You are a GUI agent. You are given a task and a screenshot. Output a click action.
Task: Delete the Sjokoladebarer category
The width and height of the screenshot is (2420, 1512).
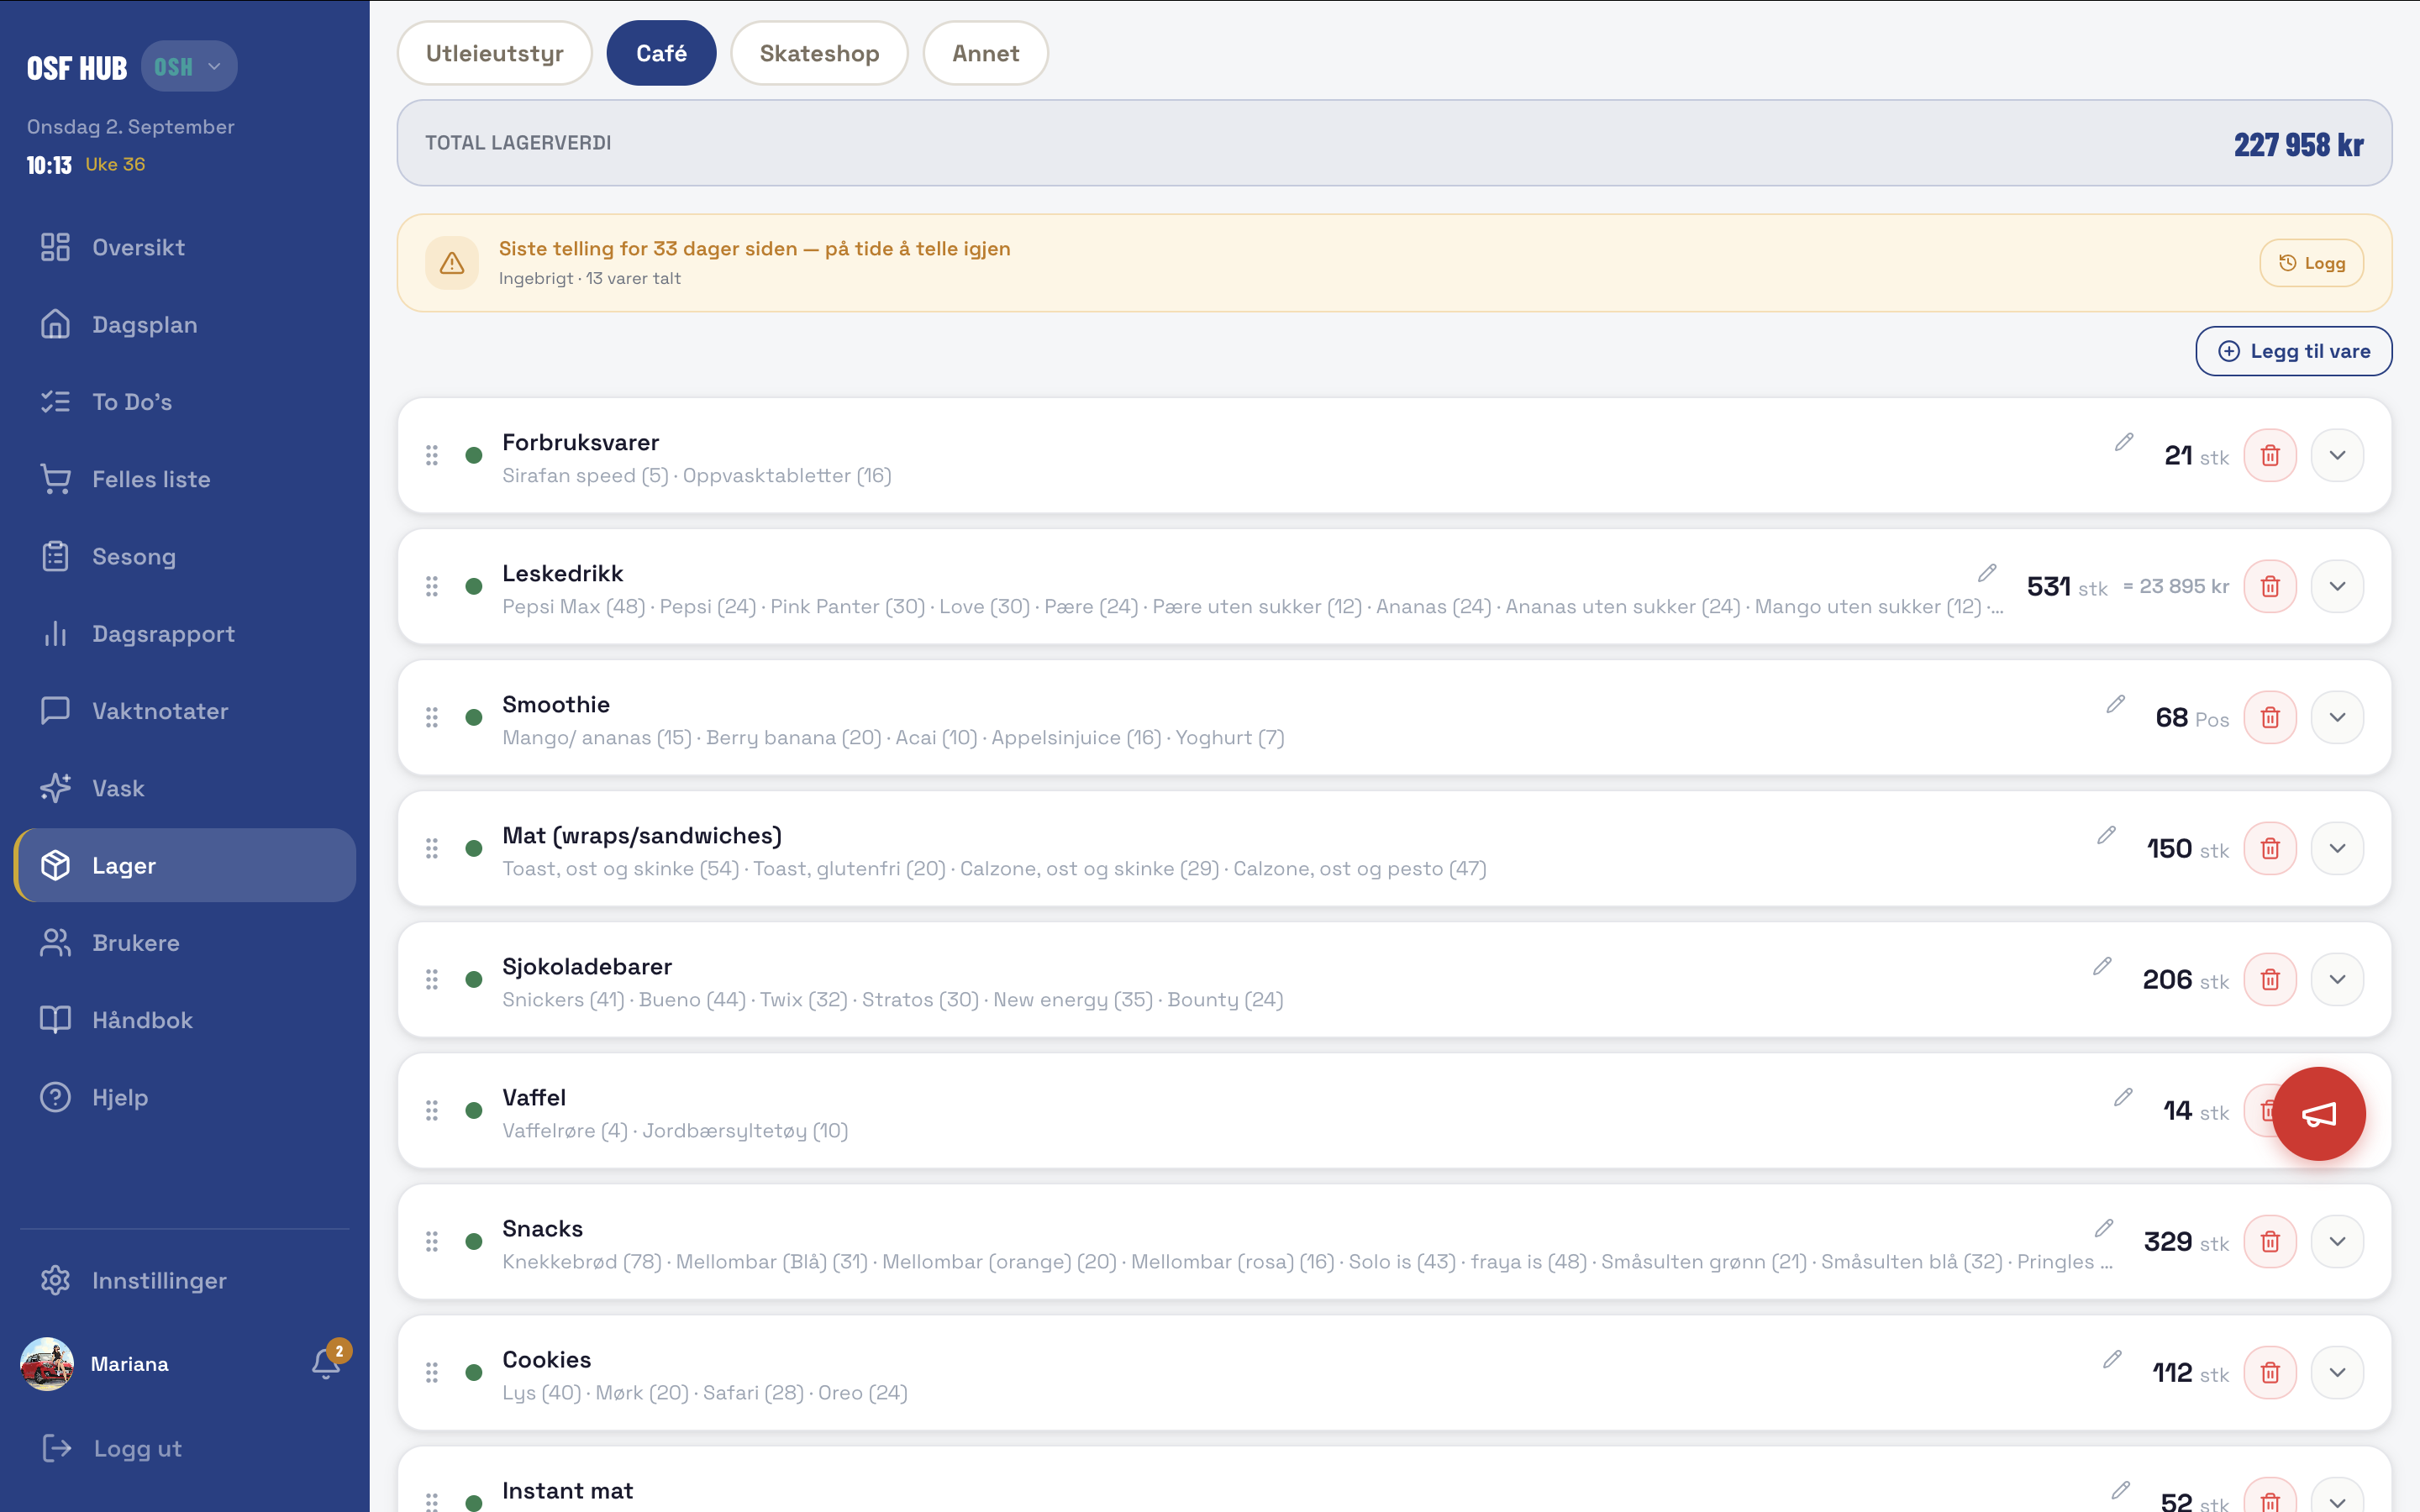(x=2270, y=979)
